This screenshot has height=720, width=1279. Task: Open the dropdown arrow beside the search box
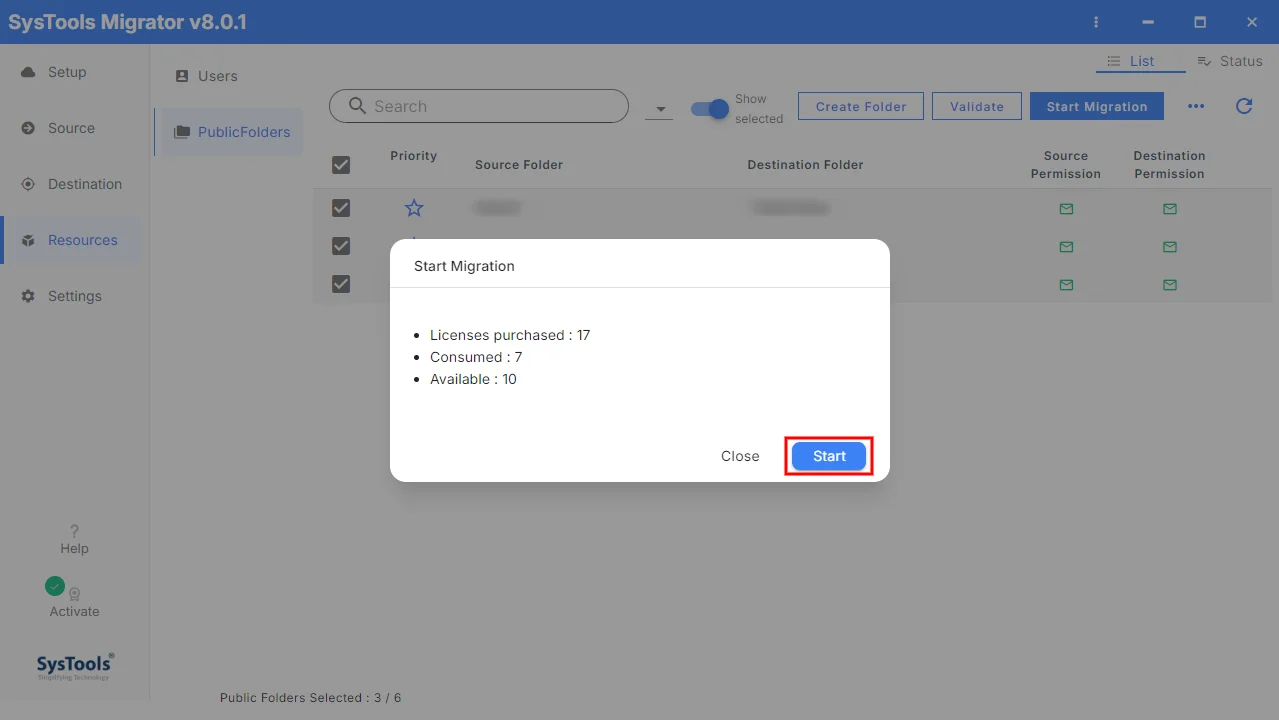pos(659,108)
